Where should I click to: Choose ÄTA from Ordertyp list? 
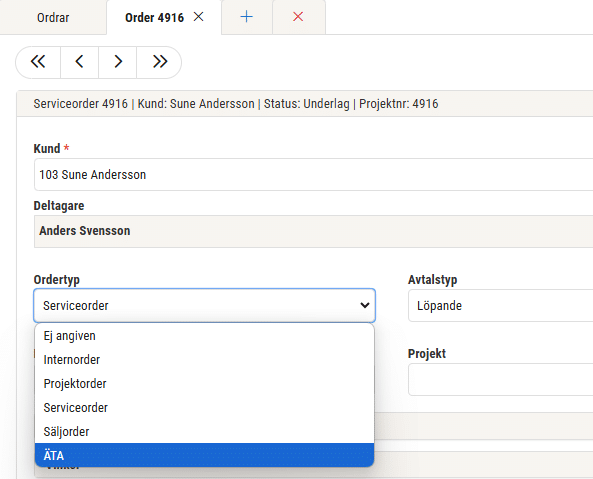click(x=204, y=455)
